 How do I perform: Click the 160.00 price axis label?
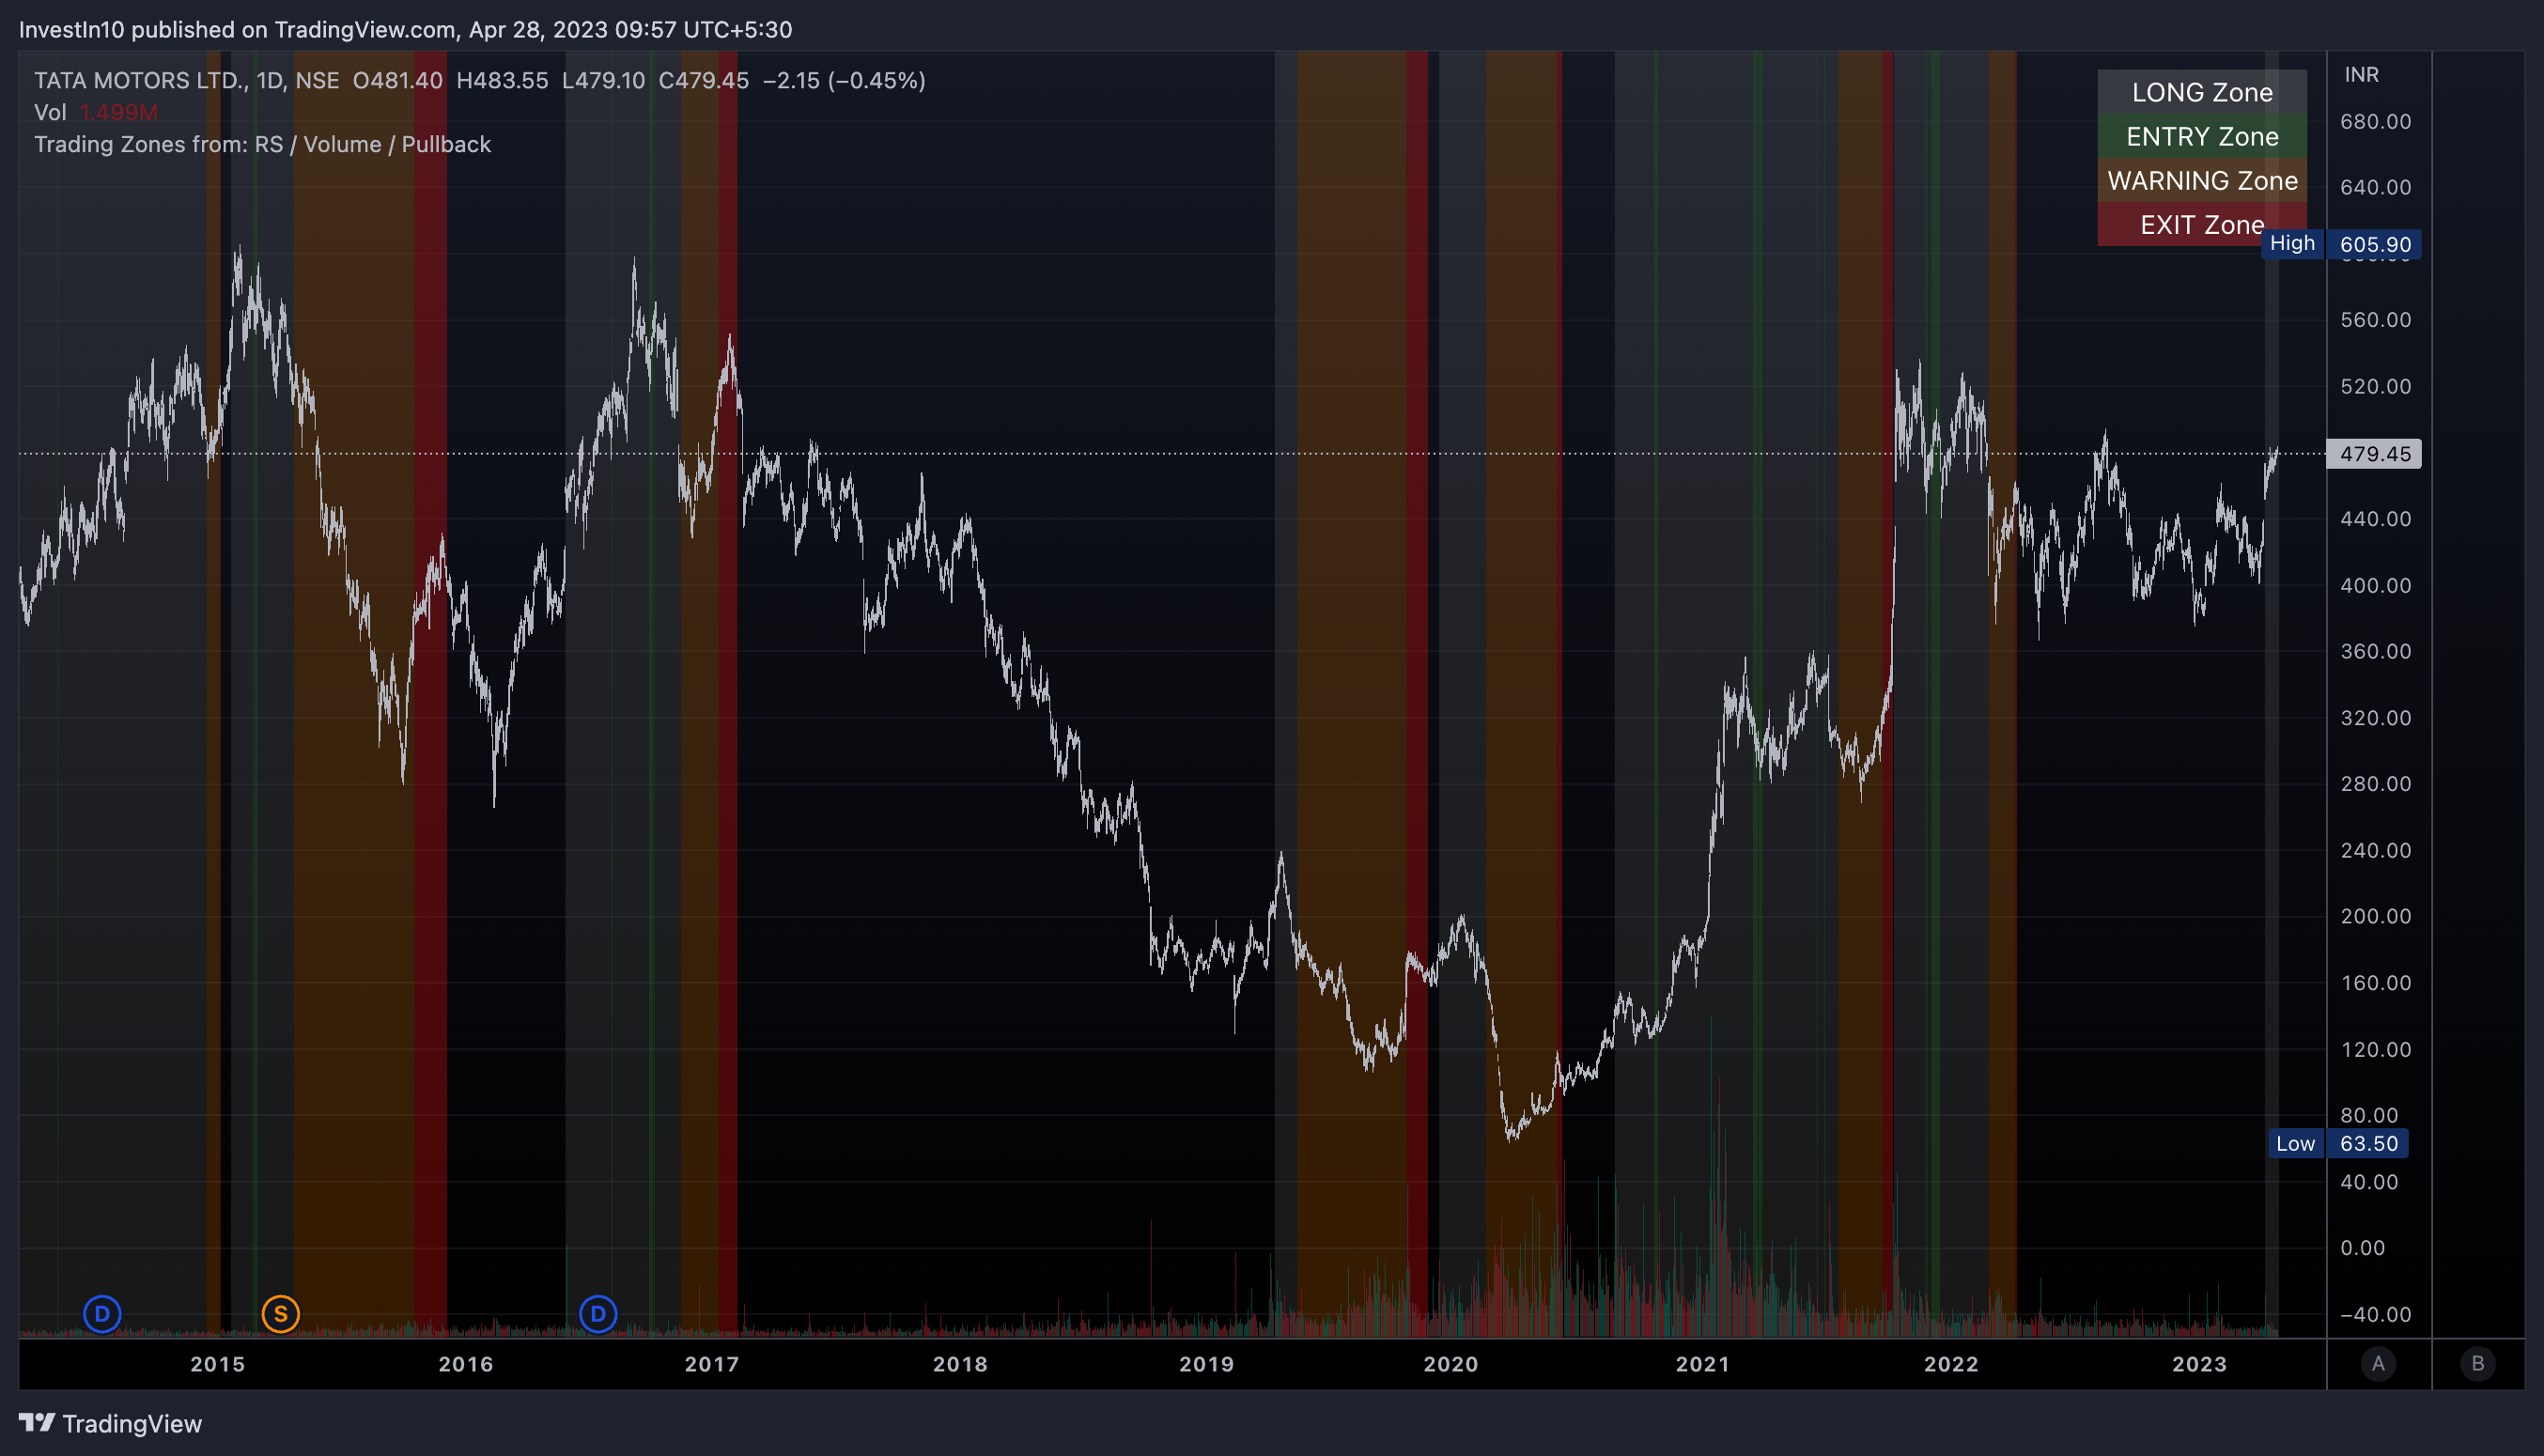pos(2375,983)
